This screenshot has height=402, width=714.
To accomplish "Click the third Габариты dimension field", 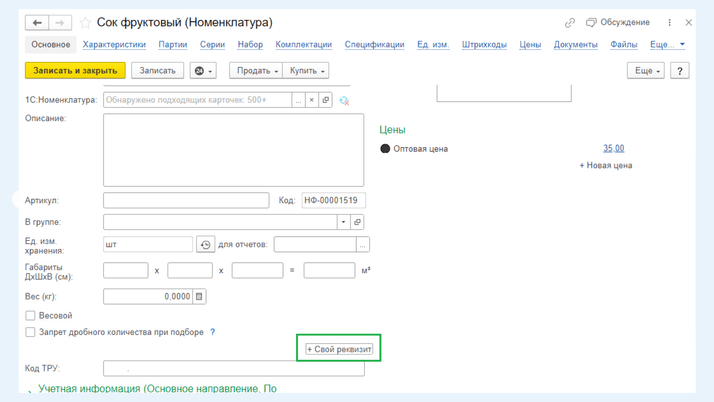I will click(257, 270).
